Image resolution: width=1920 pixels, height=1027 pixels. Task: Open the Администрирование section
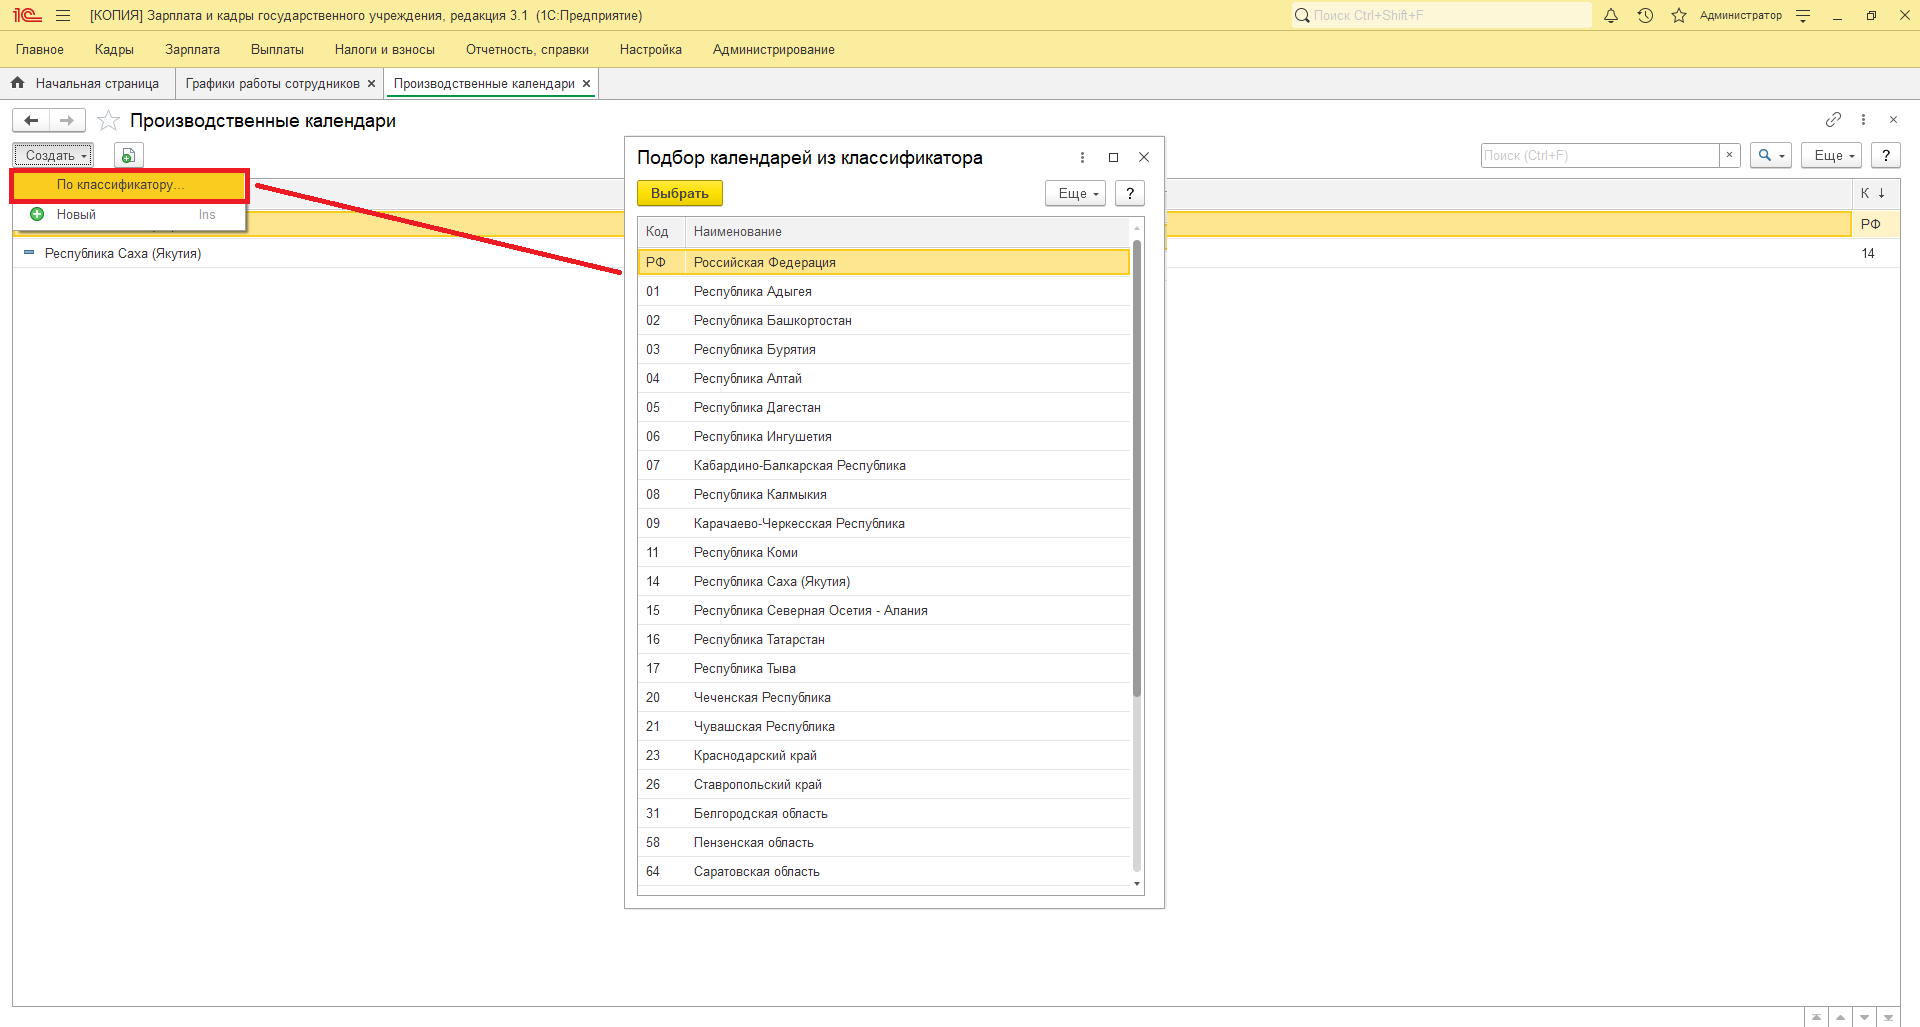coord(774,49)
